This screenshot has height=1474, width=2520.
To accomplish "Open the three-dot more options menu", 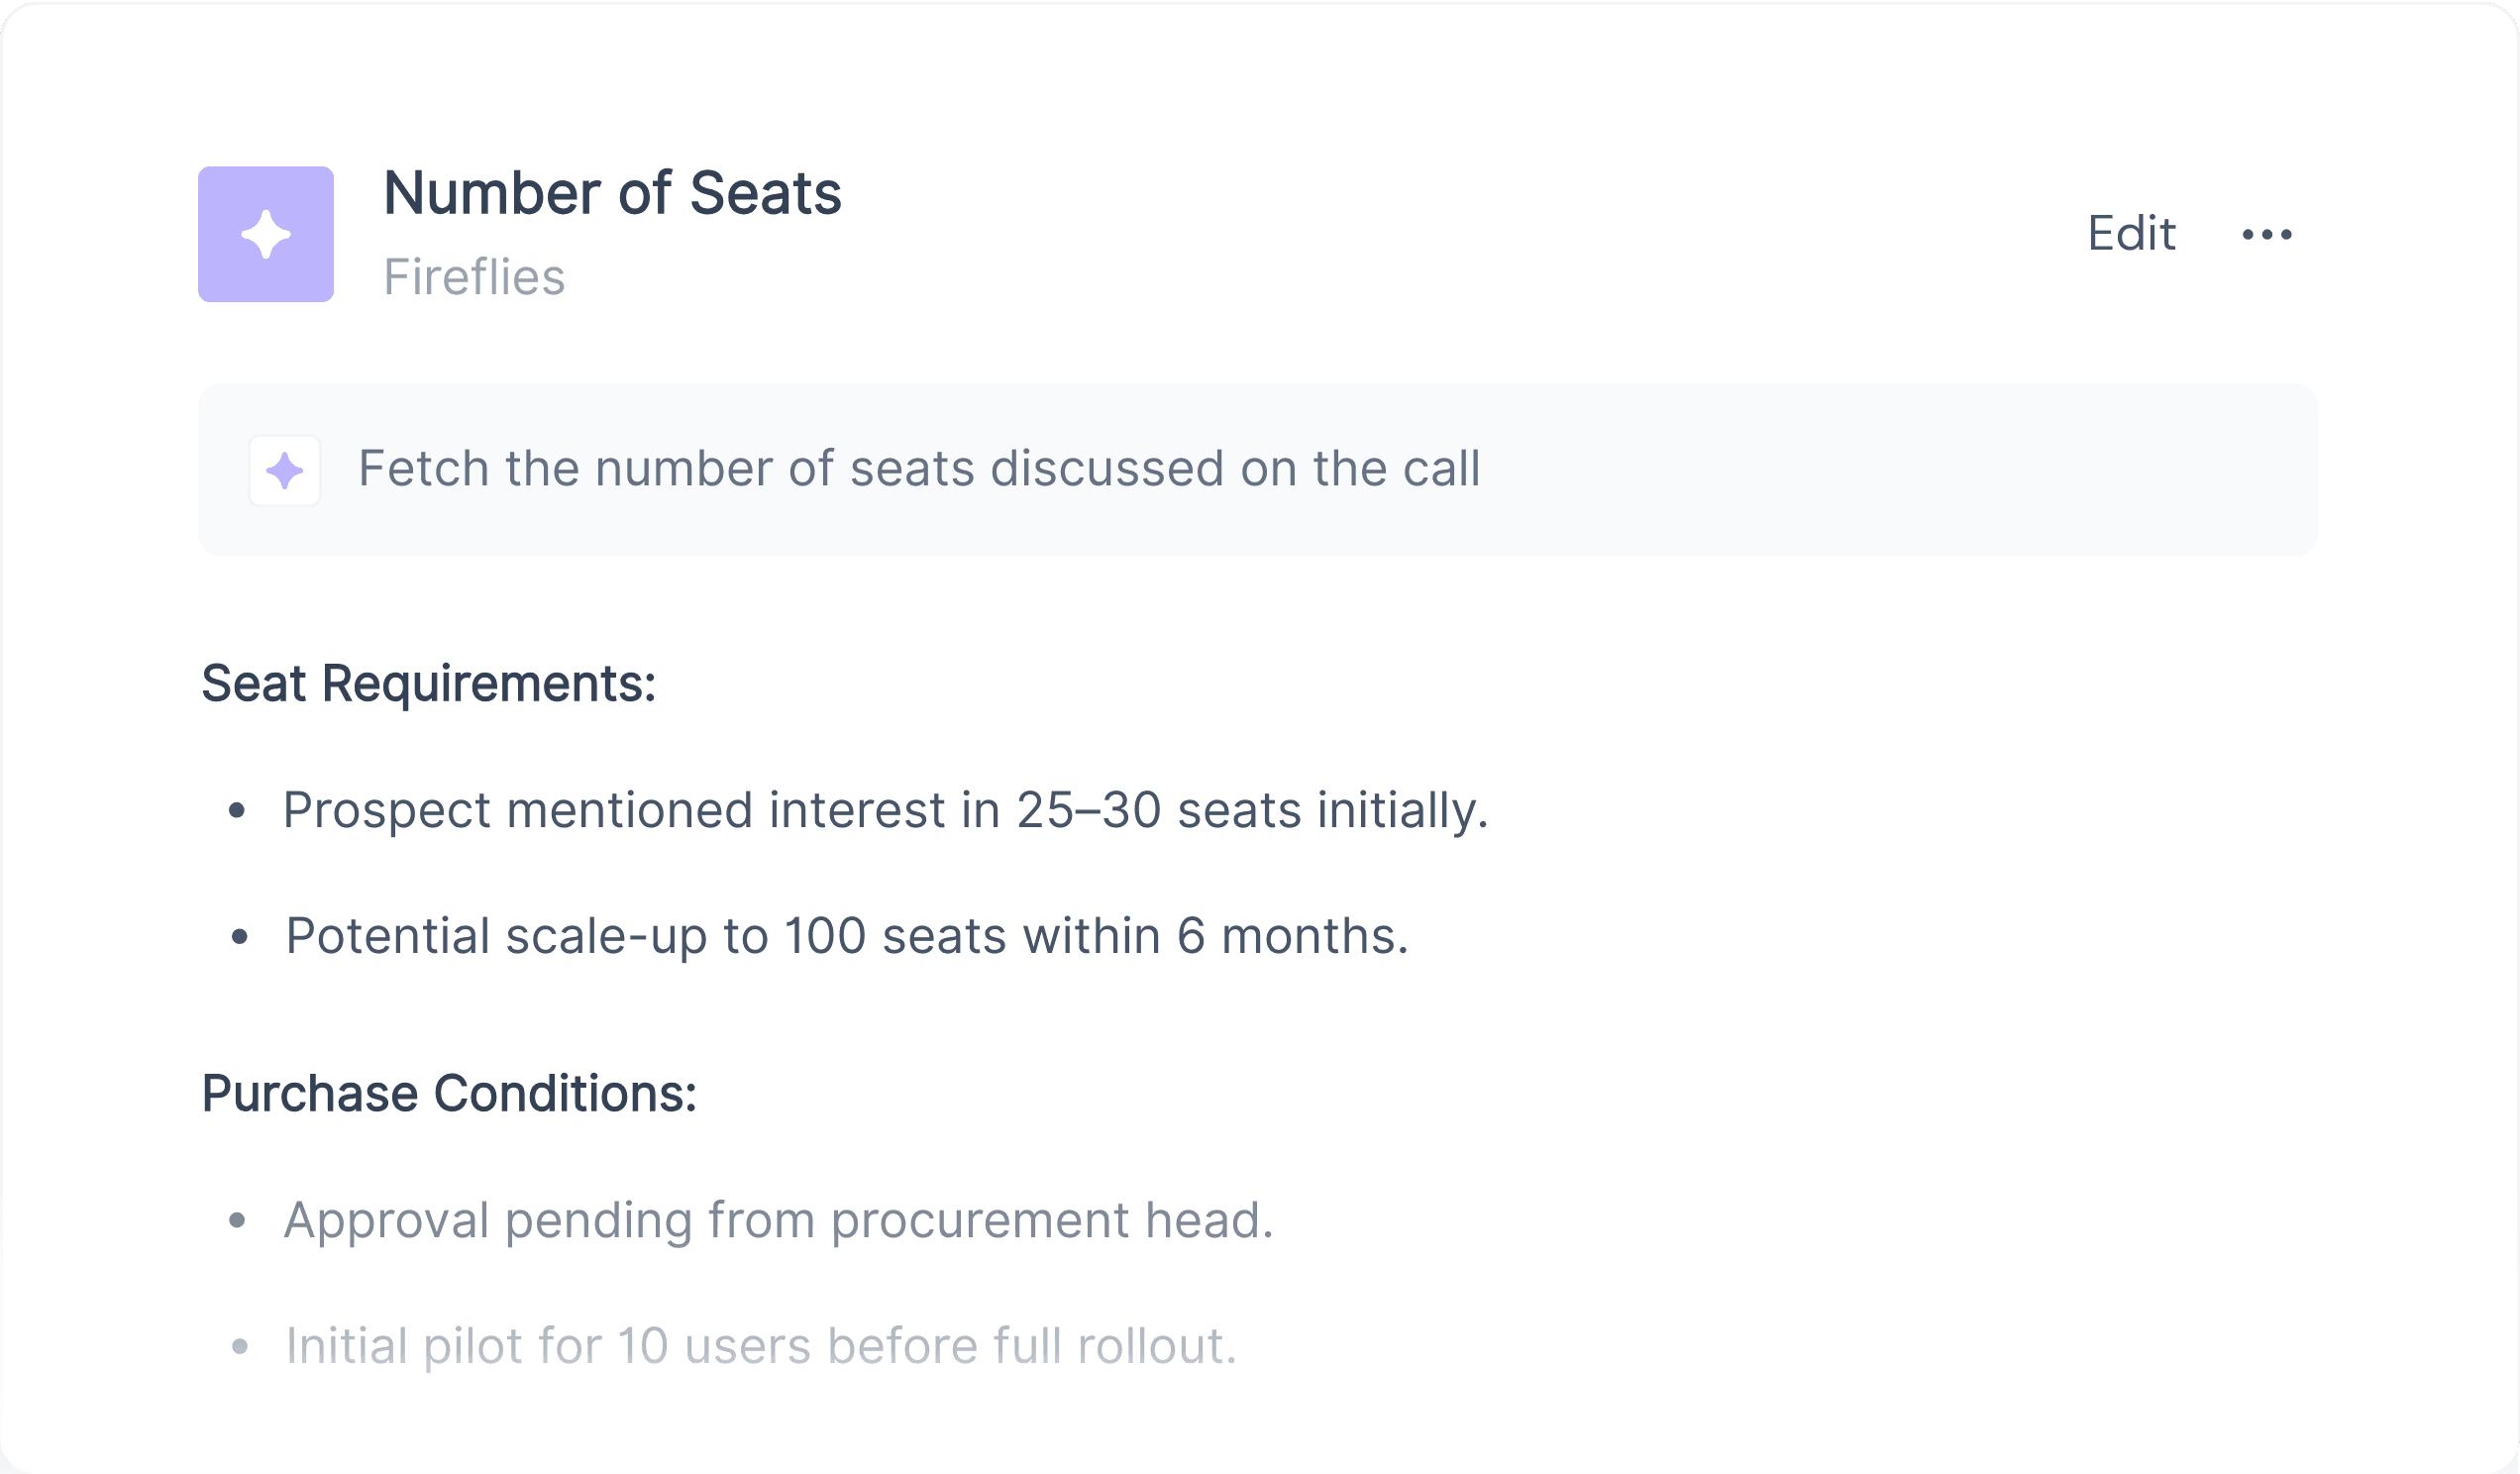I will 2267,235.
